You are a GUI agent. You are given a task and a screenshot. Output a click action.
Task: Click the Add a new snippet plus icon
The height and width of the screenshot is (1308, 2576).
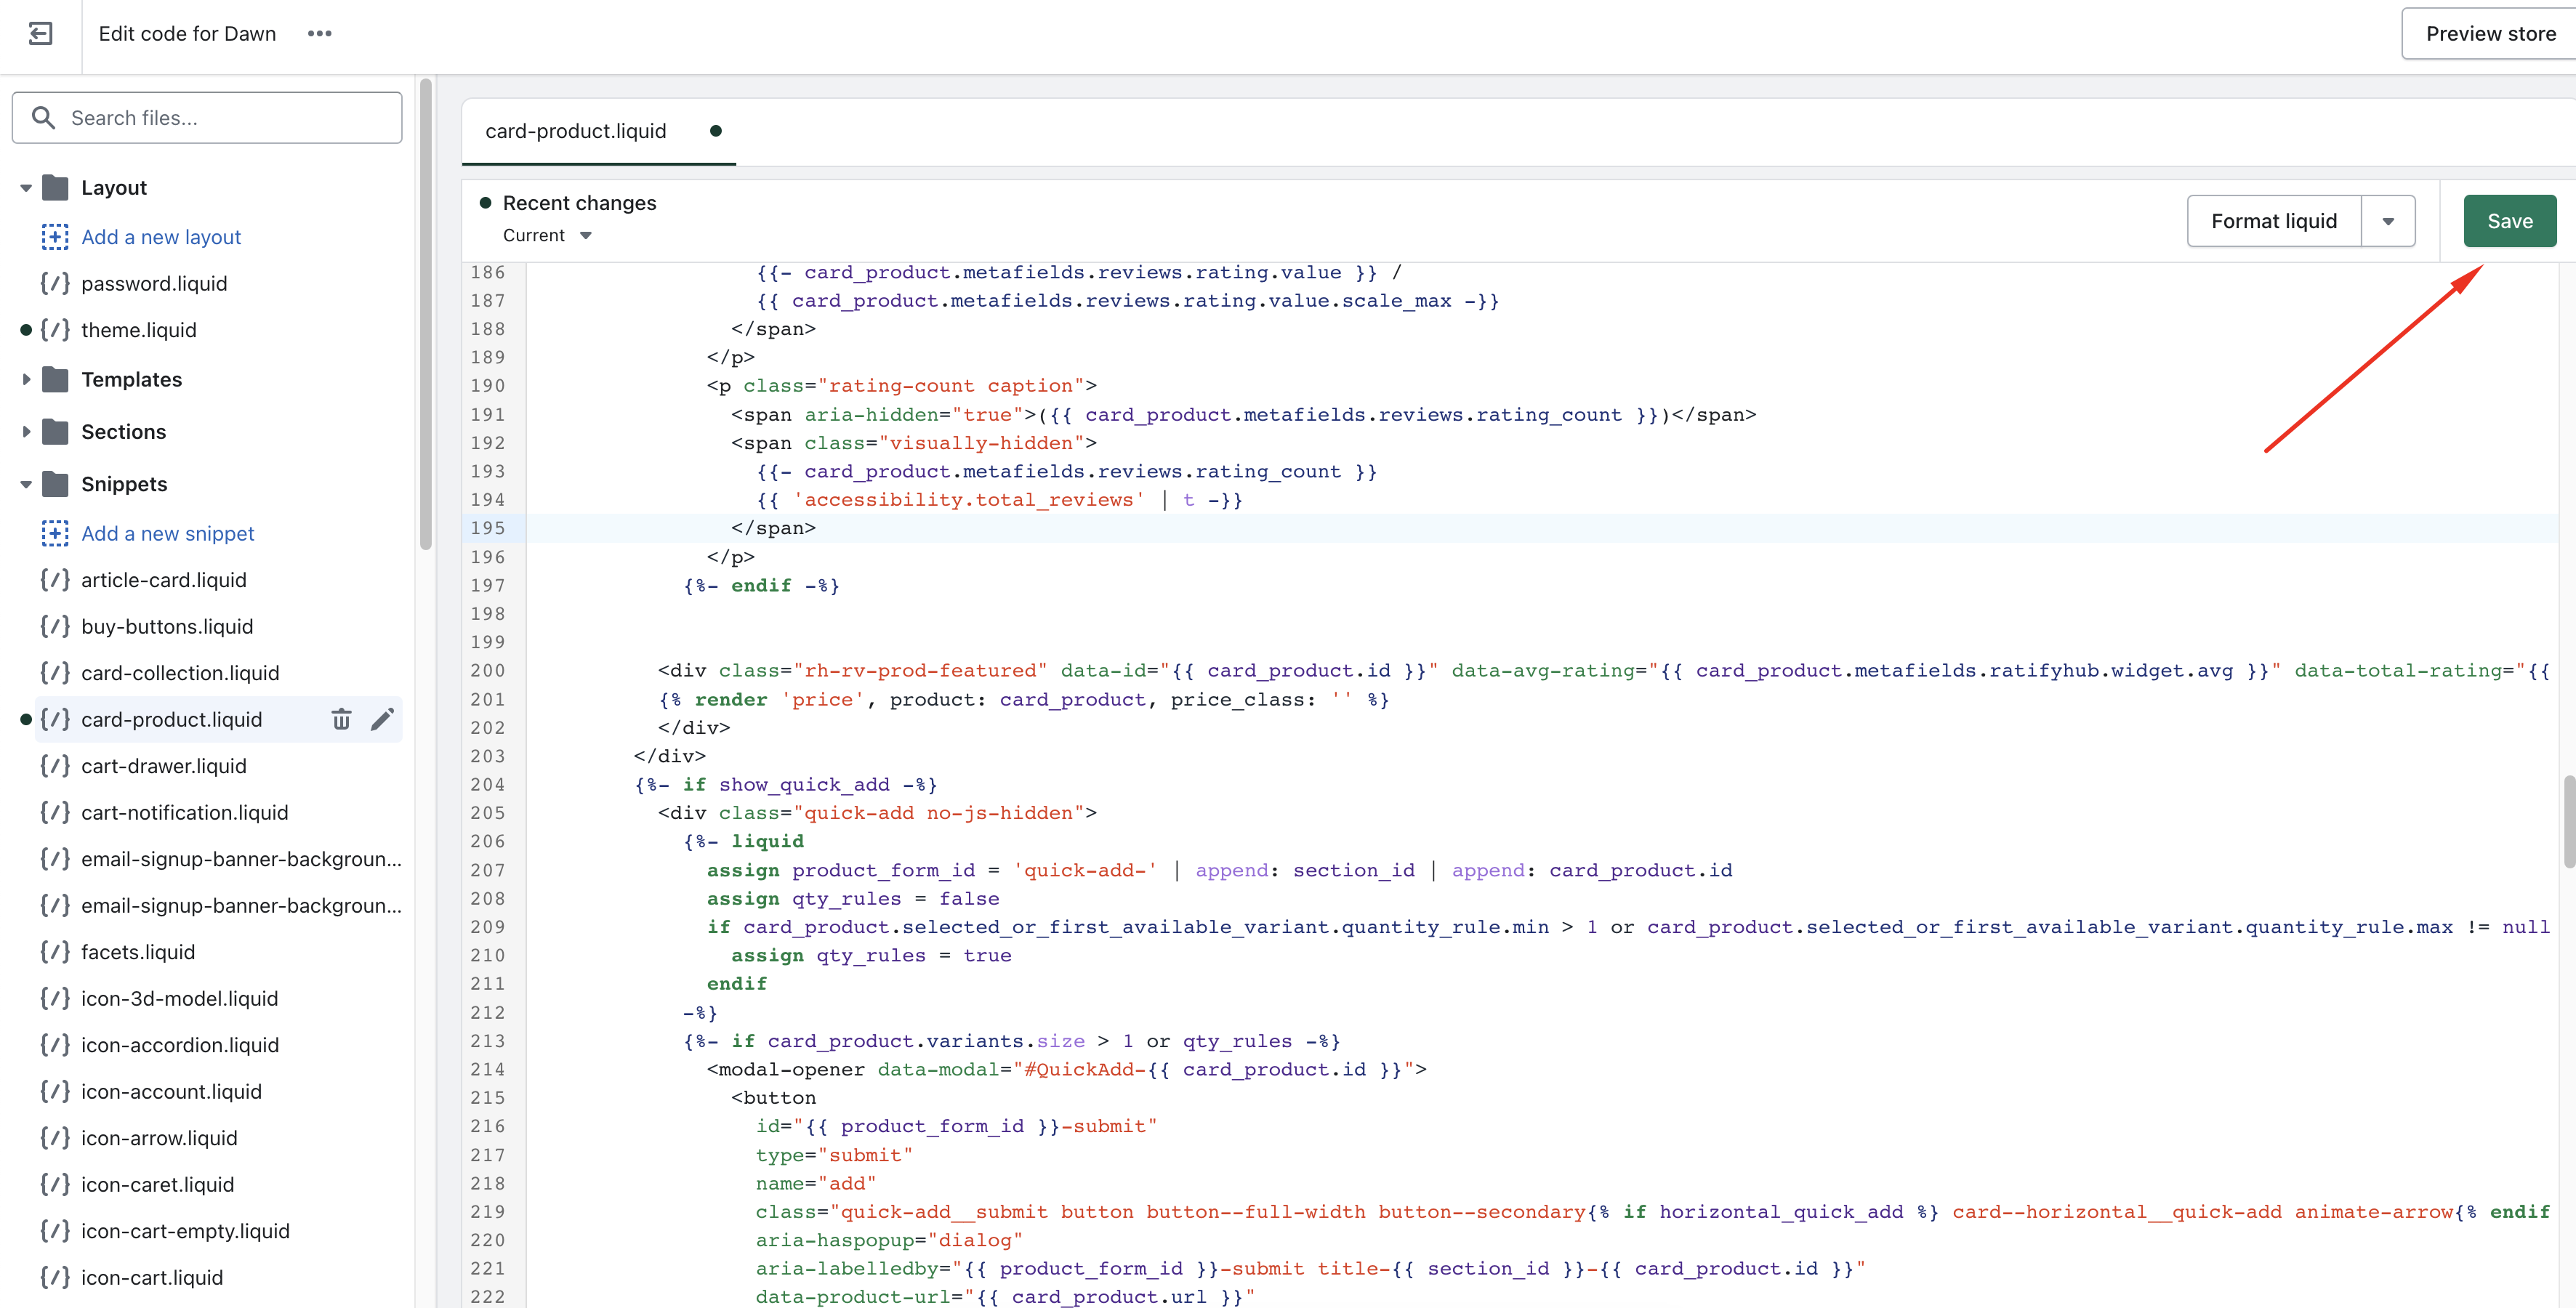(x=55, y=534)
